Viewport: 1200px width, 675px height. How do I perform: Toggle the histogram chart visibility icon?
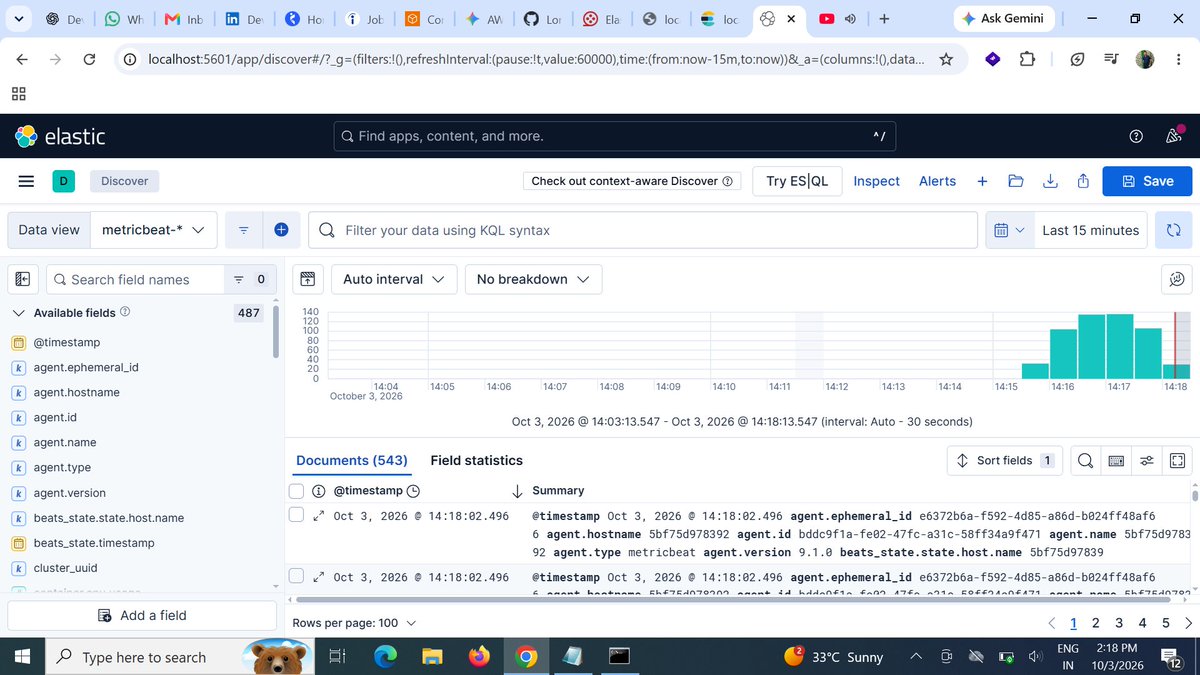coord(308,279)
